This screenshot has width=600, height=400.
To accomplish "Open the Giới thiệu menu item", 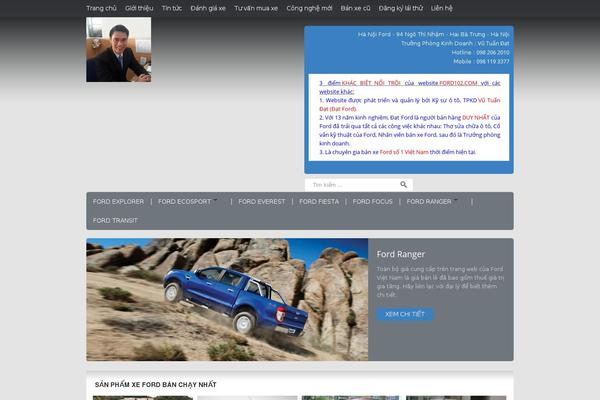I will click(x=139, y=8).
